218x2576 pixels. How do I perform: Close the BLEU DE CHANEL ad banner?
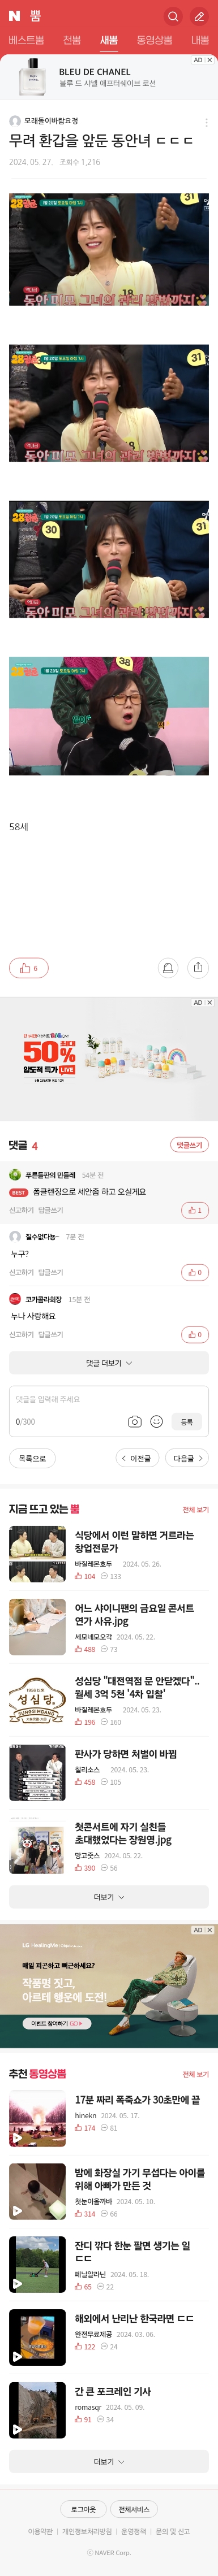click(x=209, y=60)
